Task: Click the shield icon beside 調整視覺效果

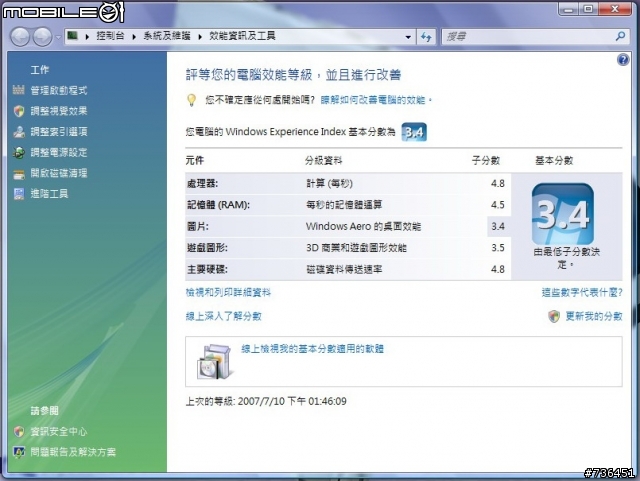Action: (19, 111)
